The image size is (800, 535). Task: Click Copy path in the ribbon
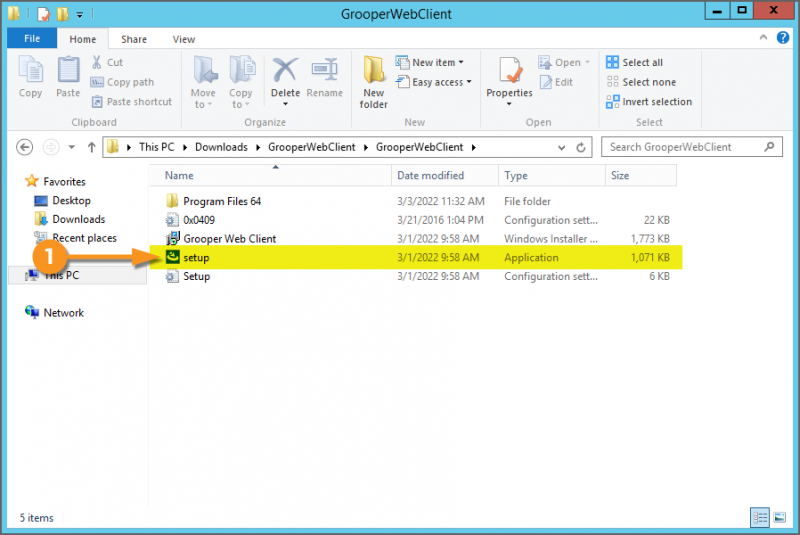pyautogui.click(x=122, y=82)
